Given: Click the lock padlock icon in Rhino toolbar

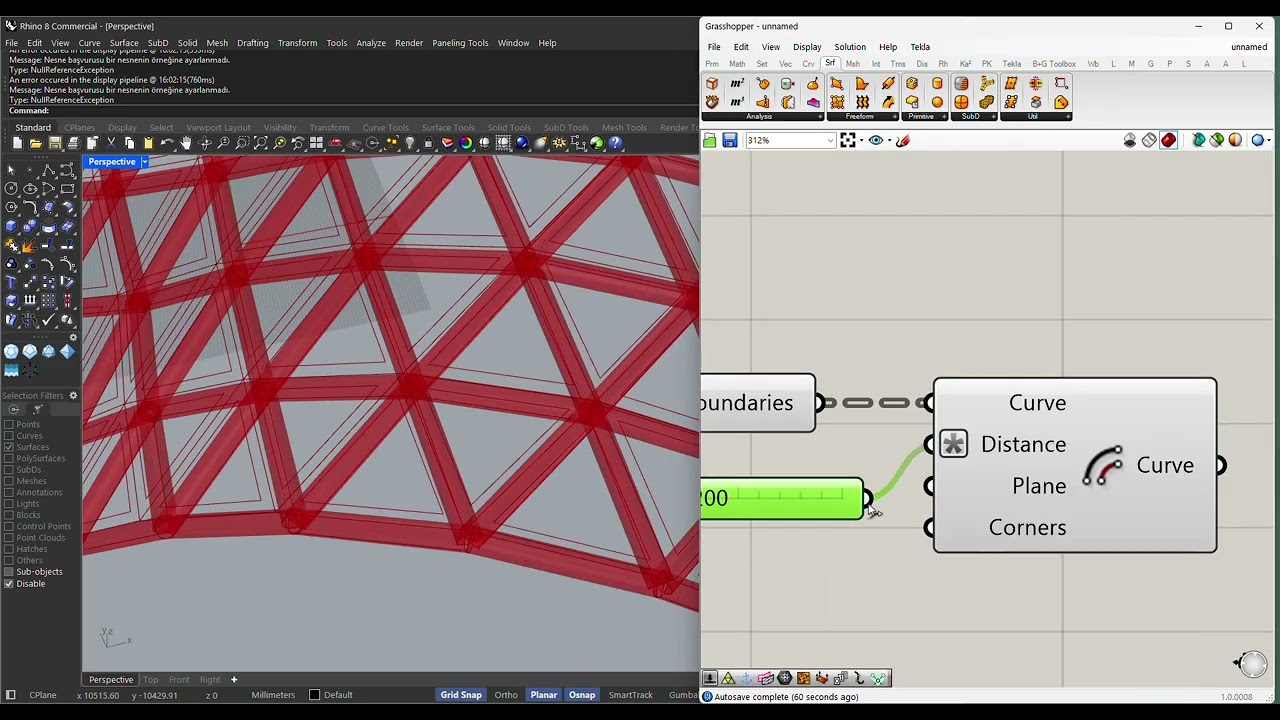Looking at the screenshot, I should click(428, 143).
